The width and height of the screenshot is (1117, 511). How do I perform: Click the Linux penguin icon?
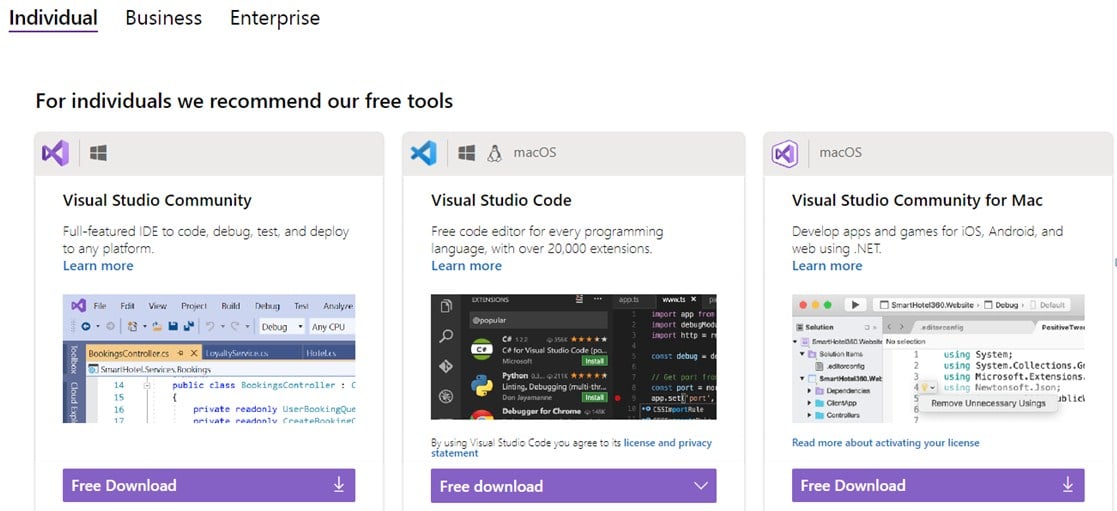[494, 153]
